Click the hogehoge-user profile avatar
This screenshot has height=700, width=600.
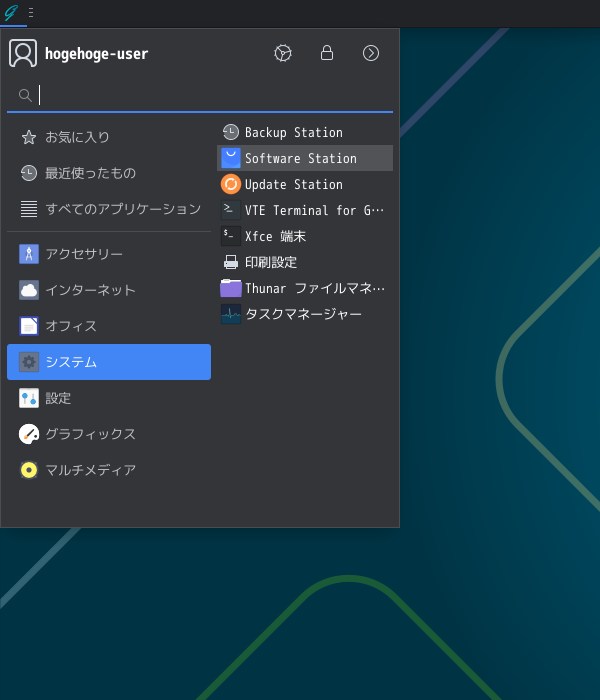[x=23, y=53]
